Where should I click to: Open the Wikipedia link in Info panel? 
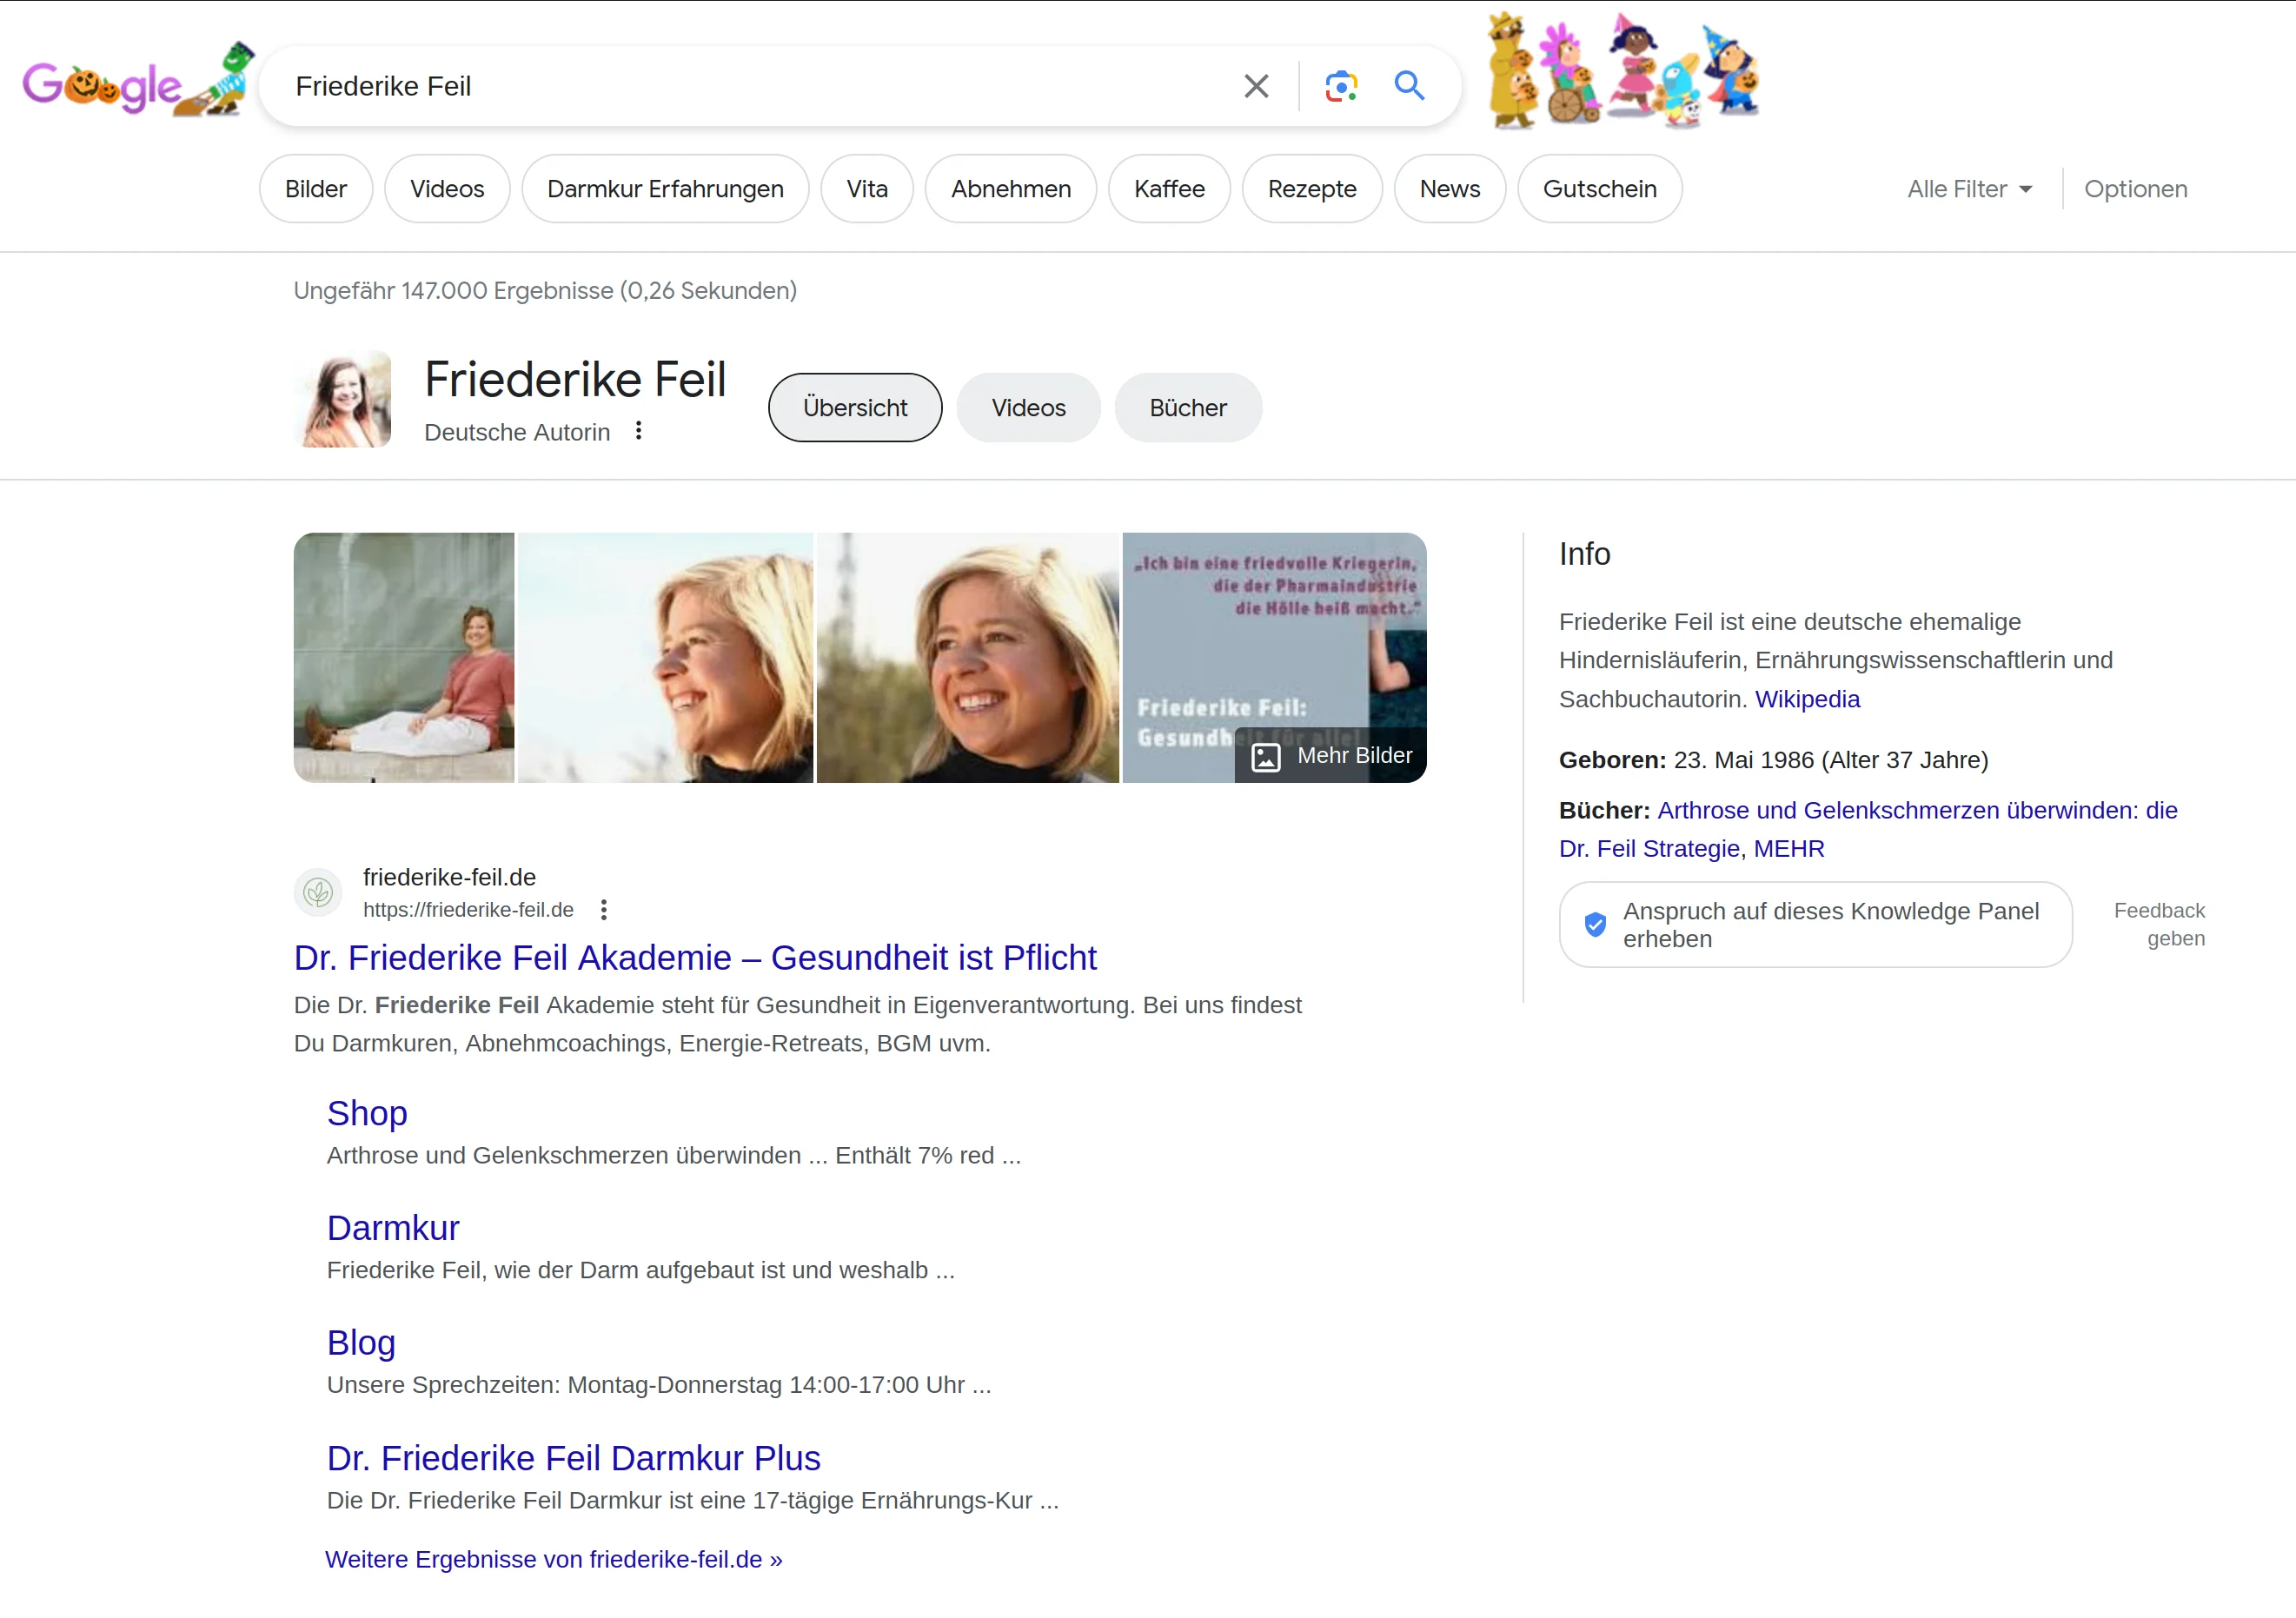[x=1807, y=699]
